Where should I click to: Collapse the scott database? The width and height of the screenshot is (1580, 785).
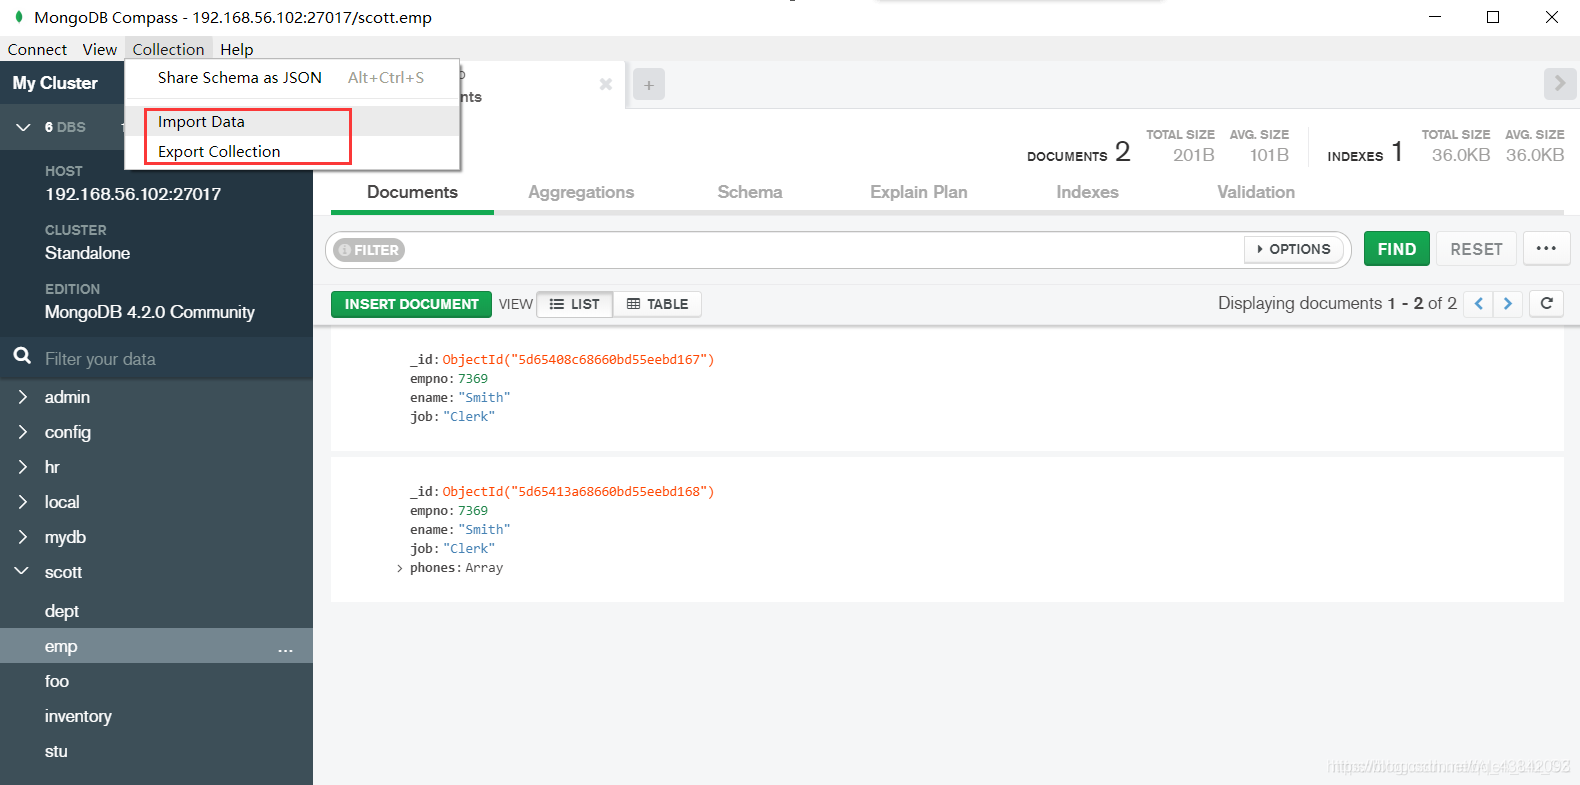click(x=22, y=572)
